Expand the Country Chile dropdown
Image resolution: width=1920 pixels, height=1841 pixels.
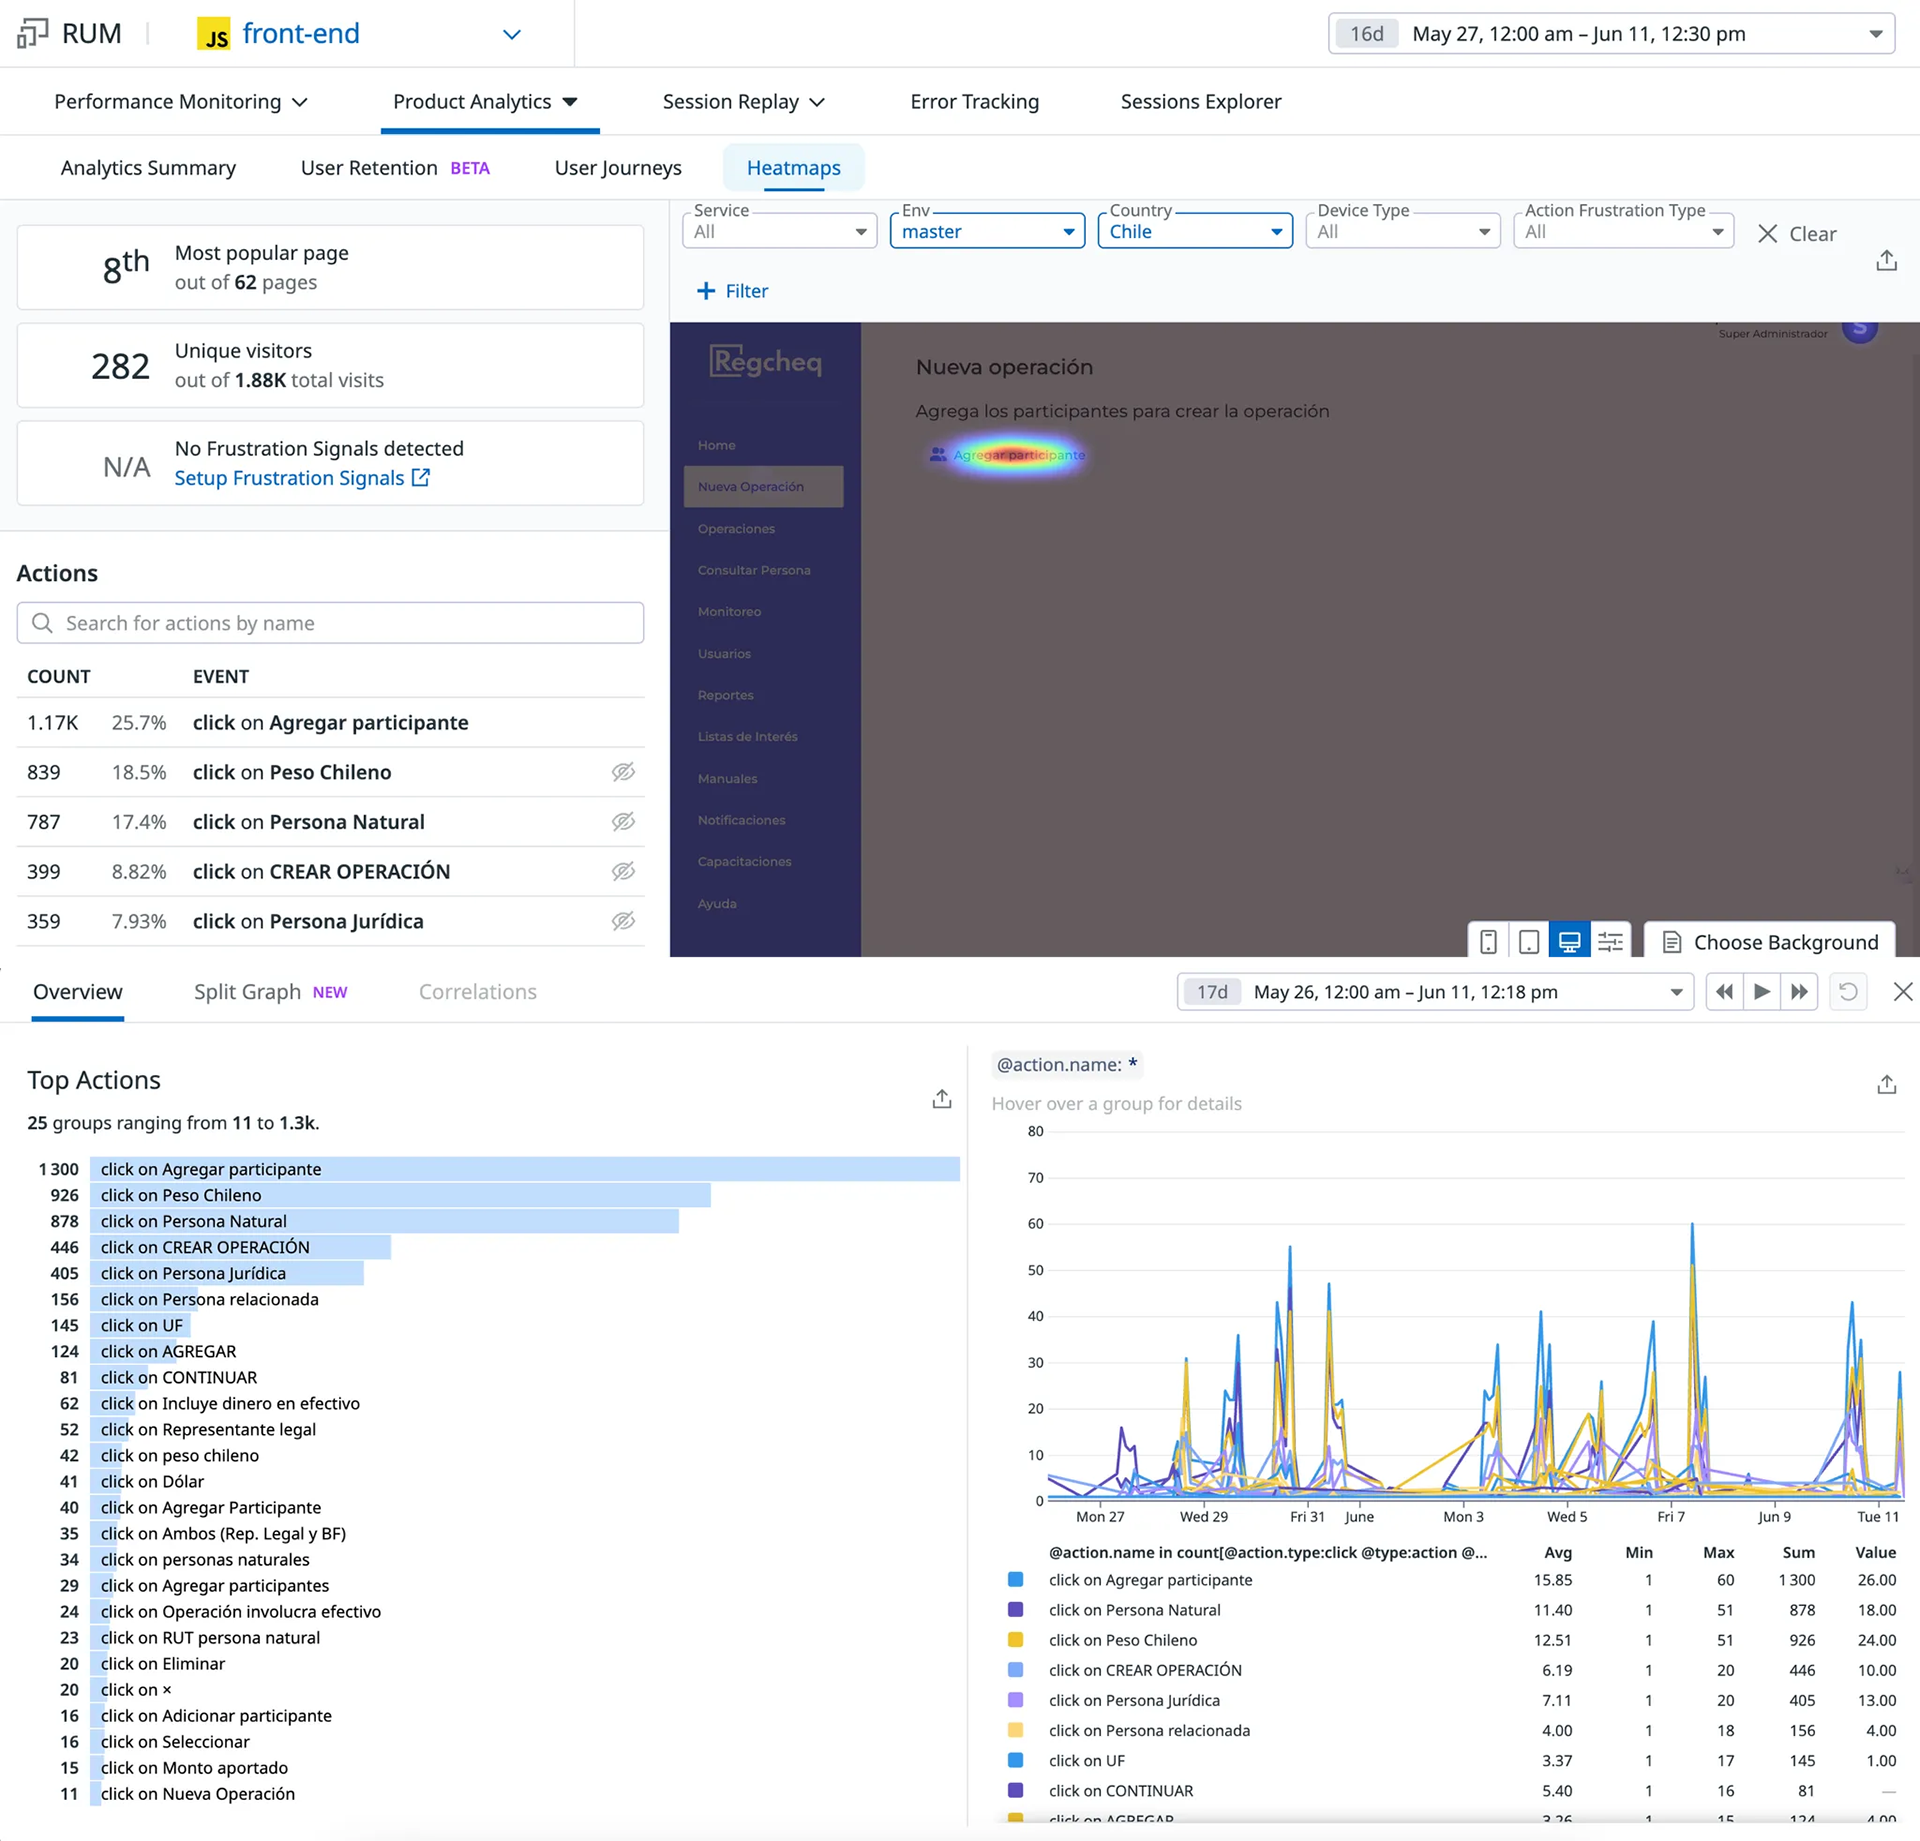click(1194, 231)
